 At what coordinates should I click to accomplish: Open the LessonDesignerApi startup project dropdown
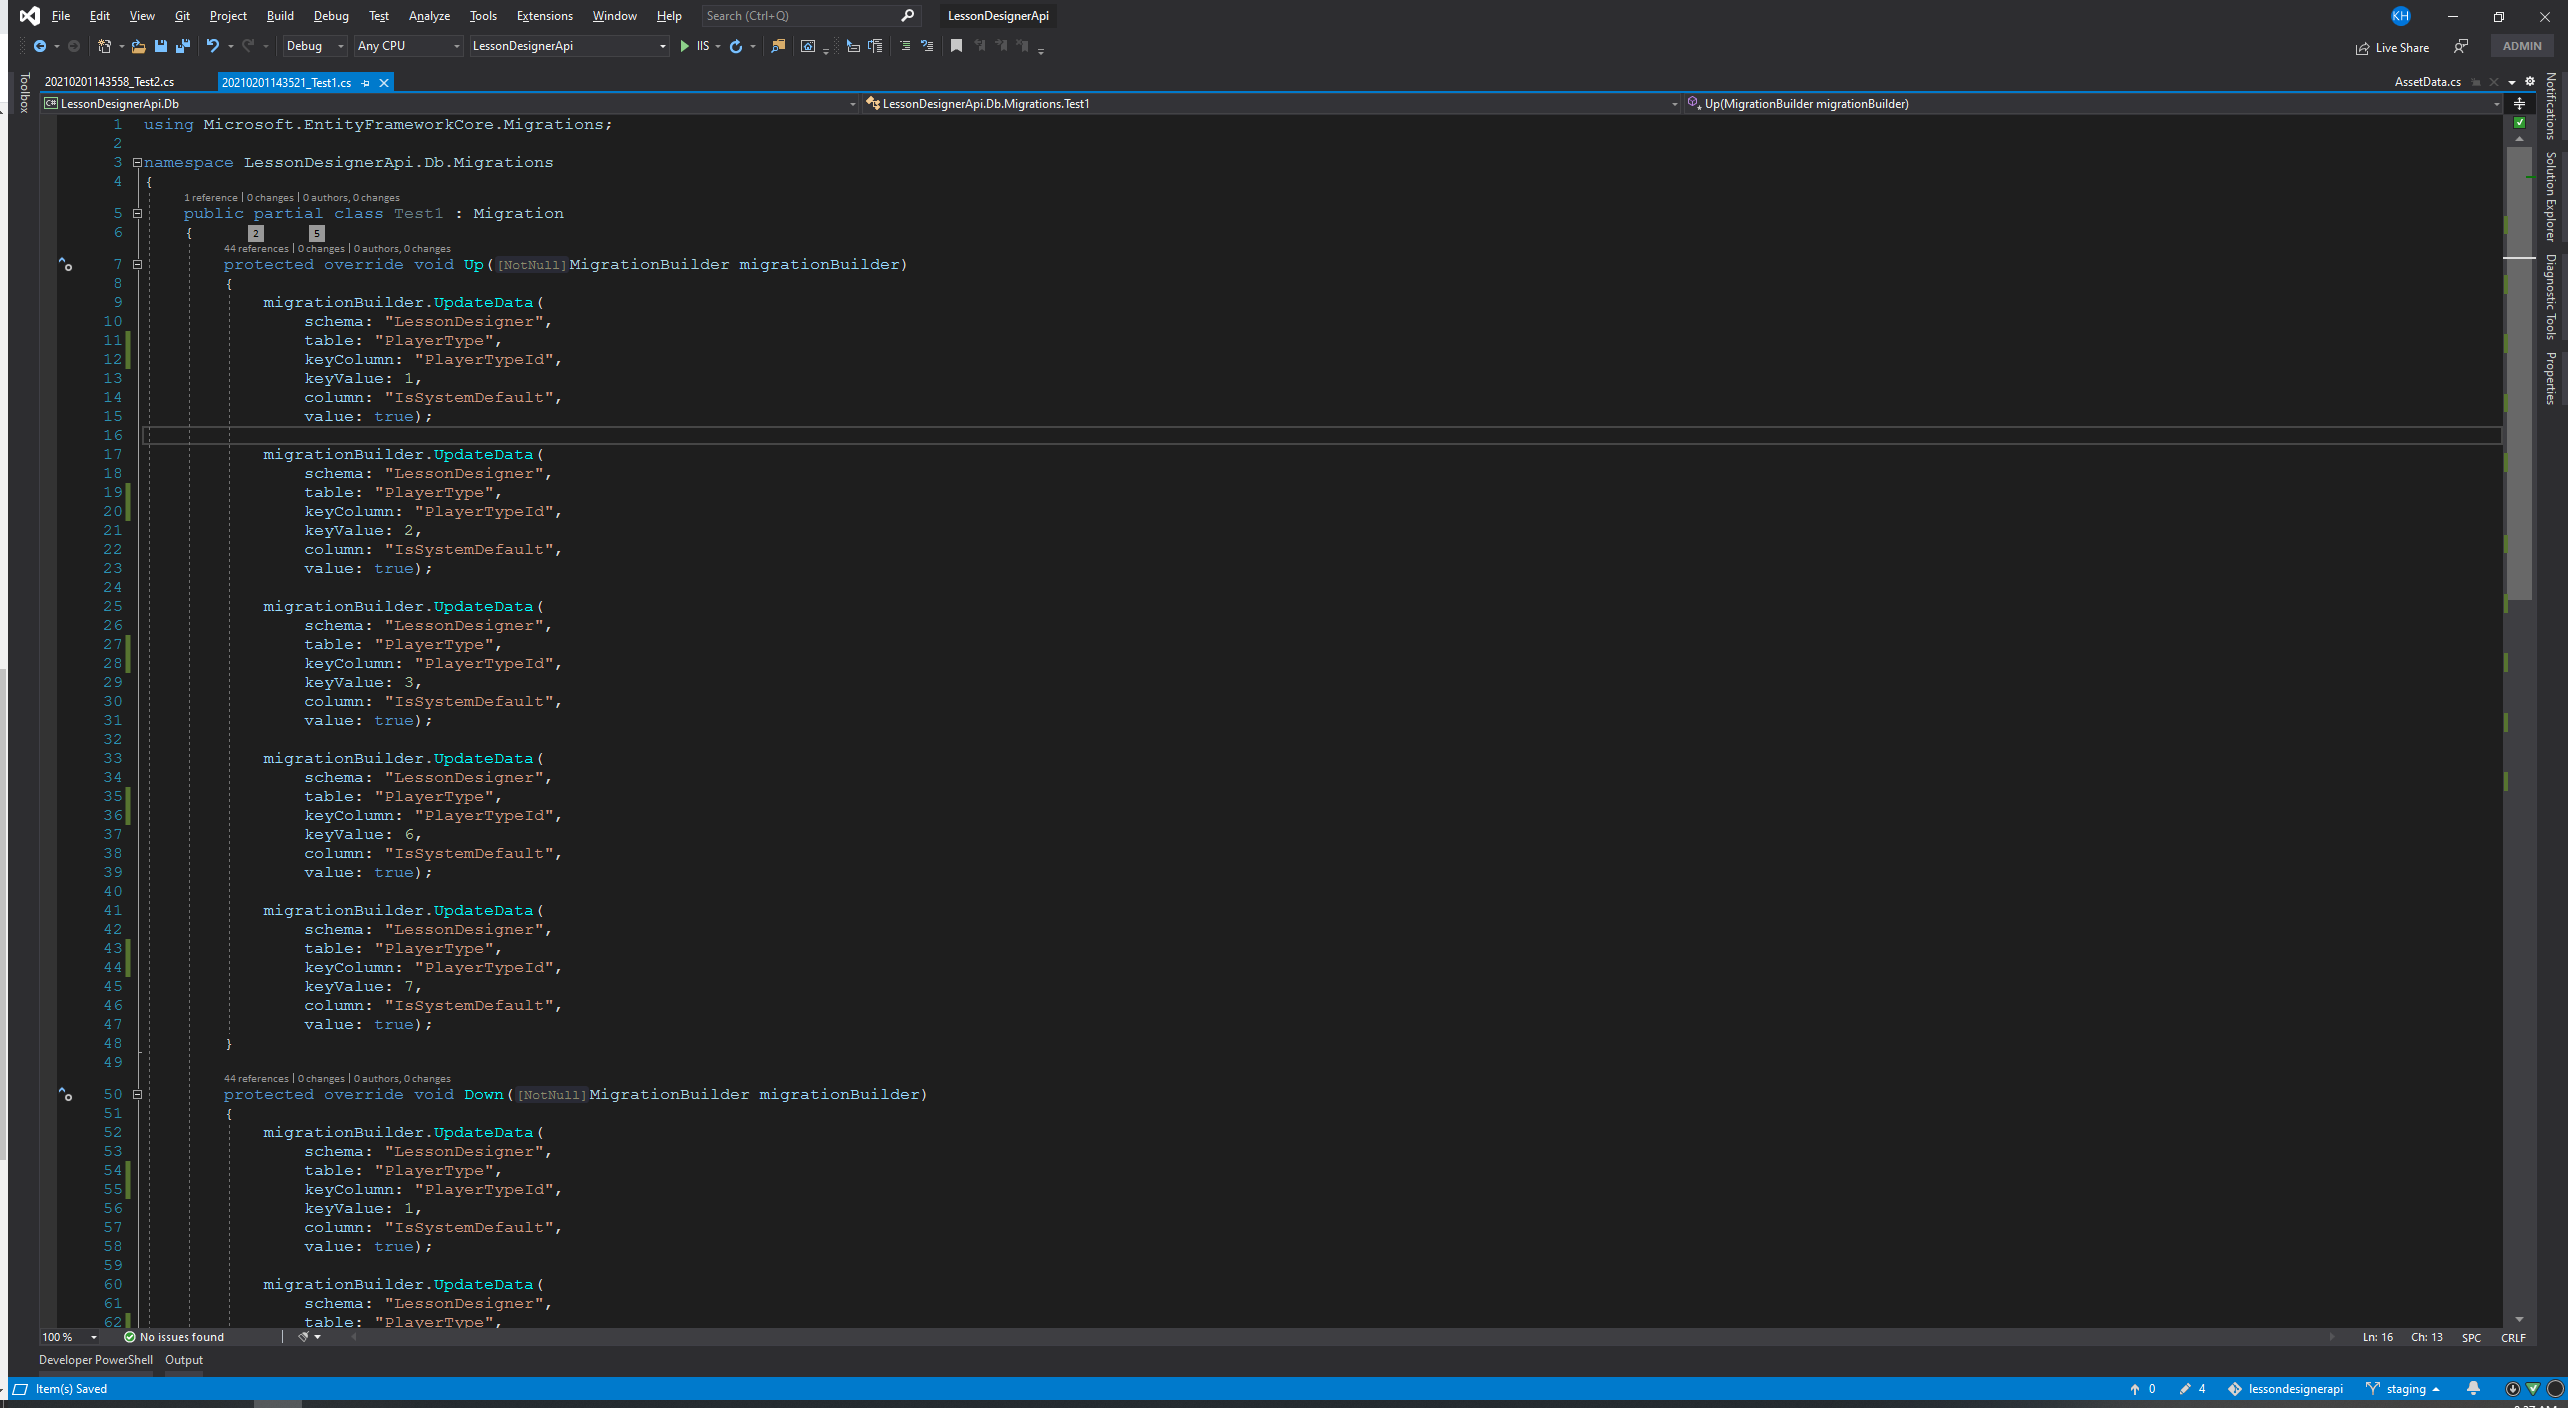coord(569,46)
